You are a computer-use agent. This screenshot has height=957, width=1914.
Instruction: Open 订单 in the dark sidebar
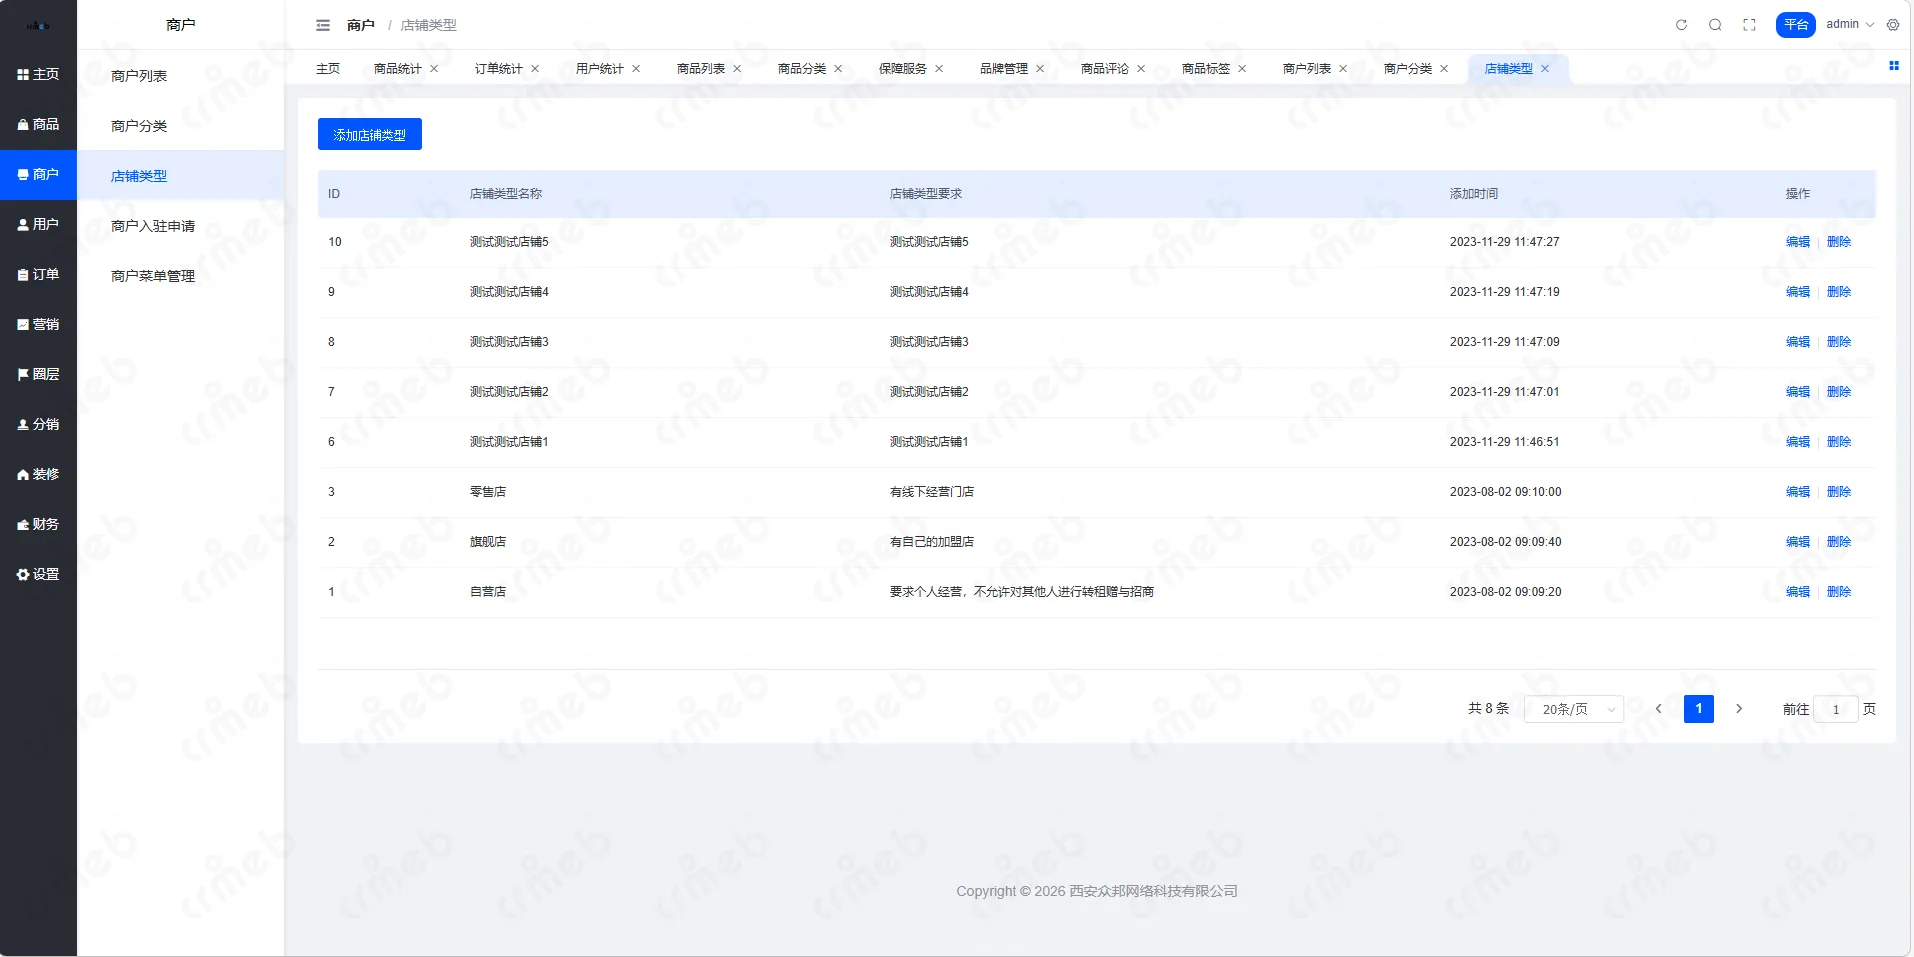coord(38,275)
